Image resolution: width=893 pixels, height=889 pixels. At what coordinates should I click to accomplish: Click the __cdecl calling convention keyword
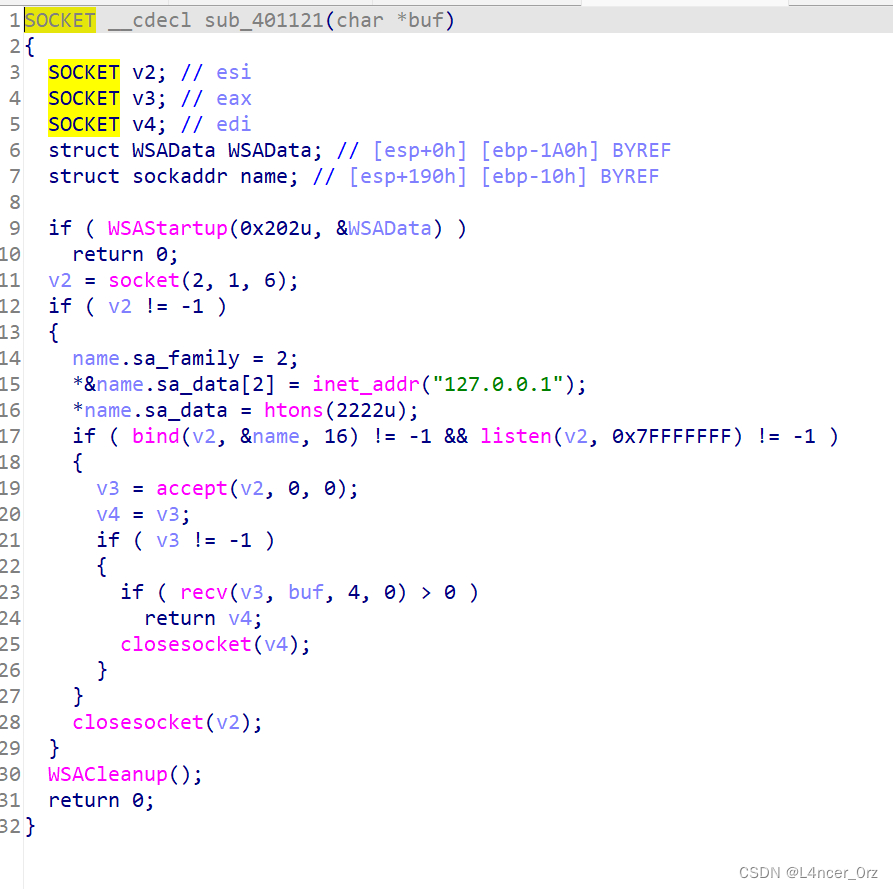pyautogui.click(x=149, y=21)
